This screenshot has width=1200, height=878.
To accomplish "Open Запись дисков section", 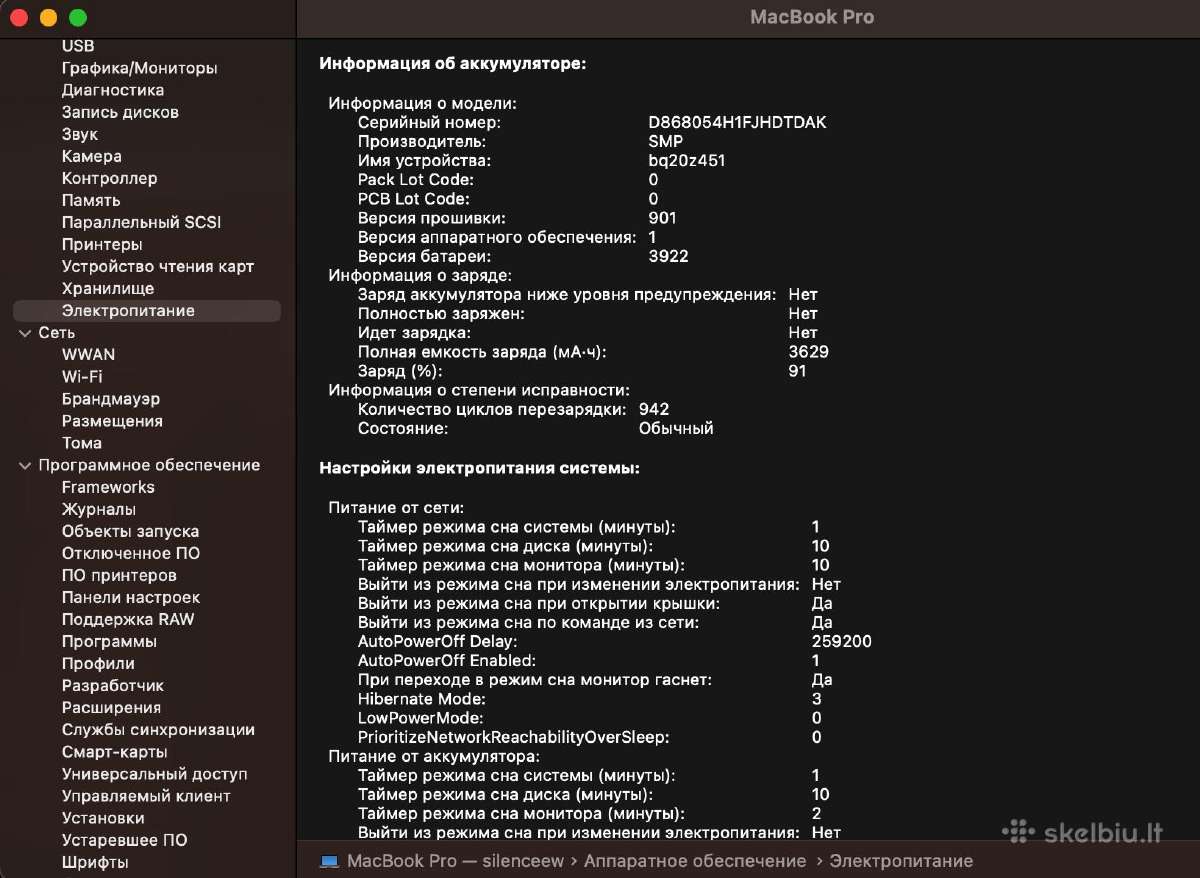I will pyautogui.click(x=120, y=112).
